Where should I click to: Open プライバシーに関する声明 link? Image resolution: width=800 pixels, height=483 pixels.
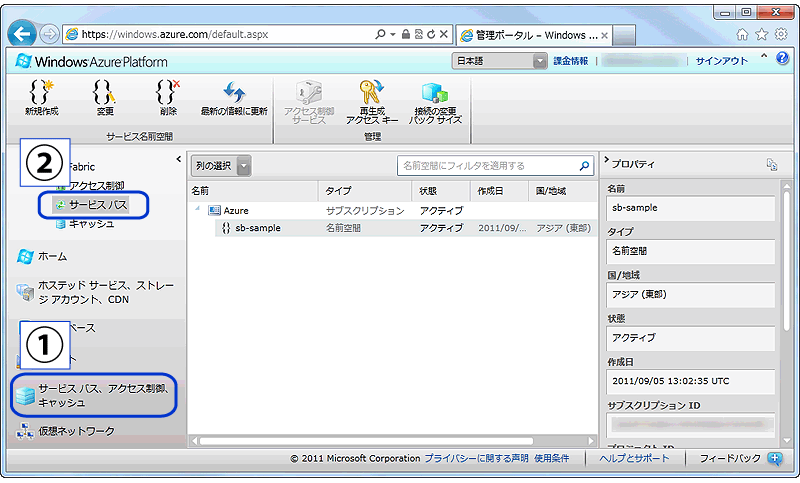click(476, 459)
